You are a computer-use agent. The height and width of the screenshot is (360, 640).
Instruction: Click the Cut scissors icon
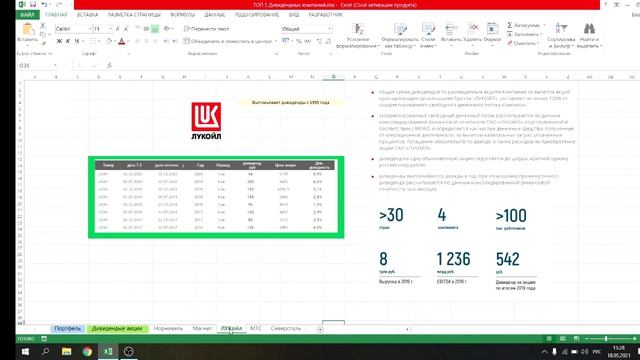(x=43, y=26)
